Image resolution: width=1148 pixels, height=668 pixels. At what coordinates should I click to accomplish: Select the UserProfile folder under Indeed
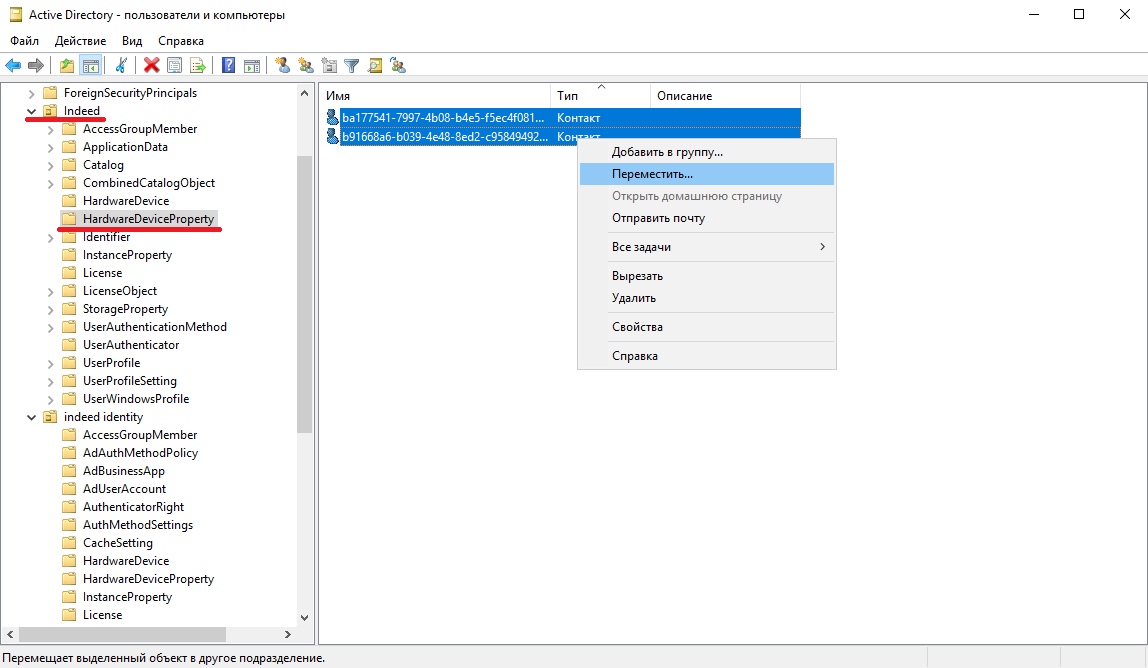[x=111, y=363]
